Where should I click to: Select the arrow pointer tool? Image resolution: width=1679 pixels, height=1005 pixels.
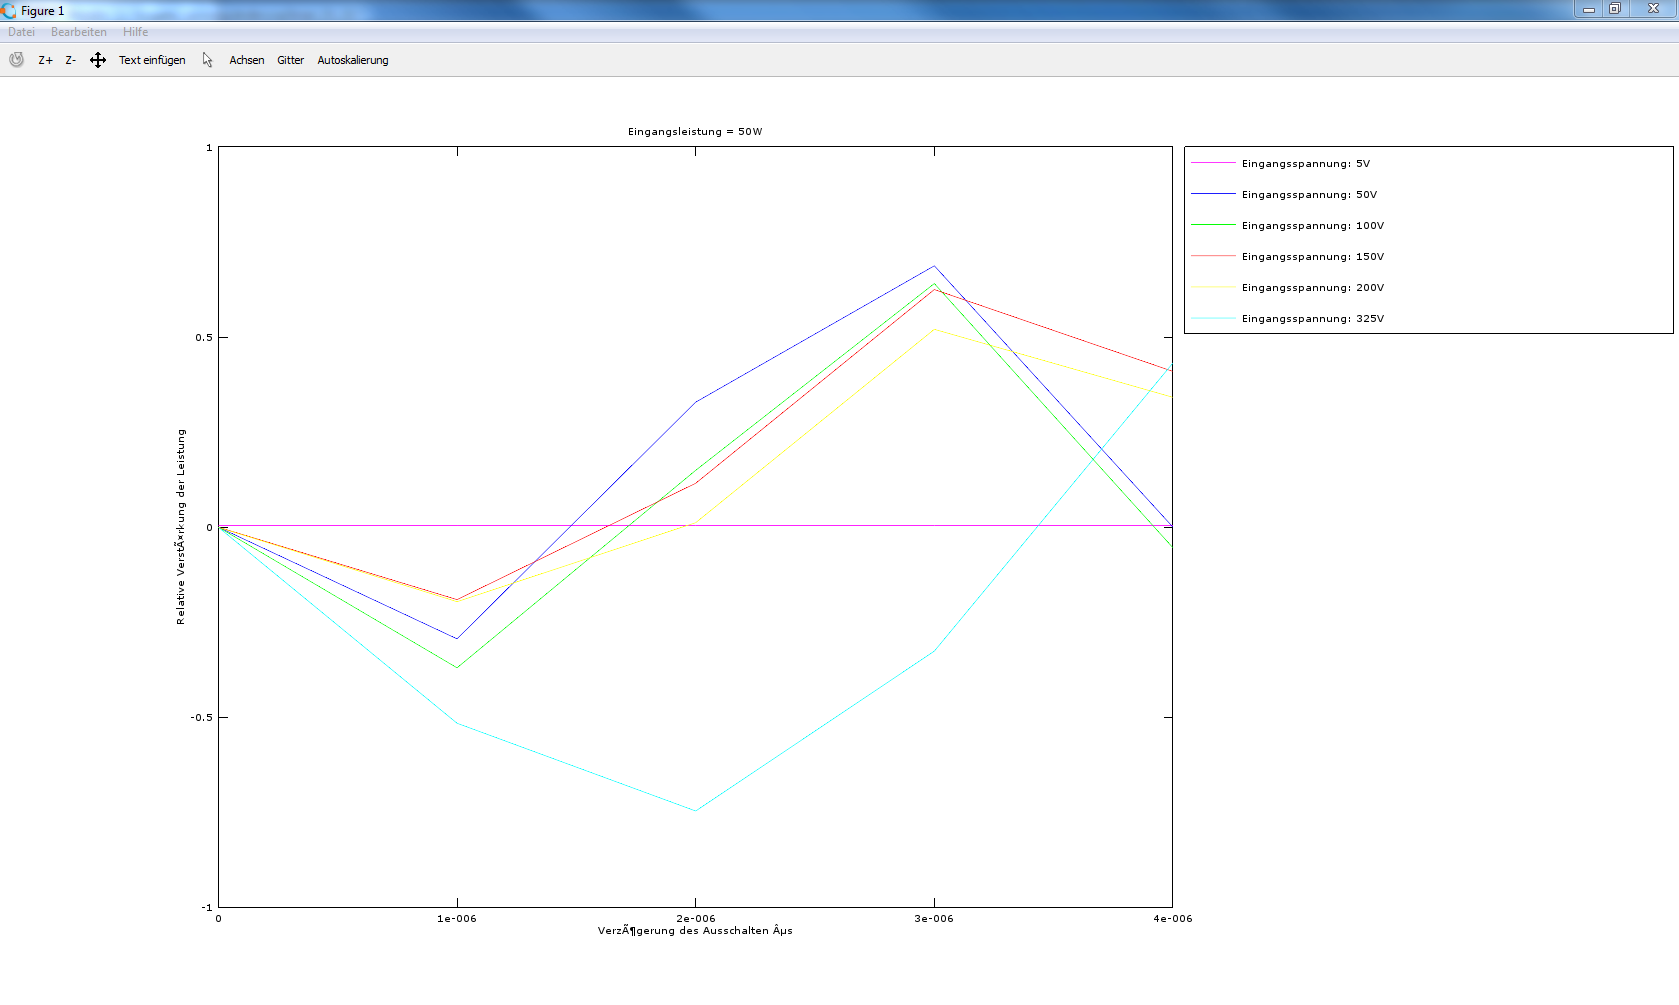(x=208, y=60)
